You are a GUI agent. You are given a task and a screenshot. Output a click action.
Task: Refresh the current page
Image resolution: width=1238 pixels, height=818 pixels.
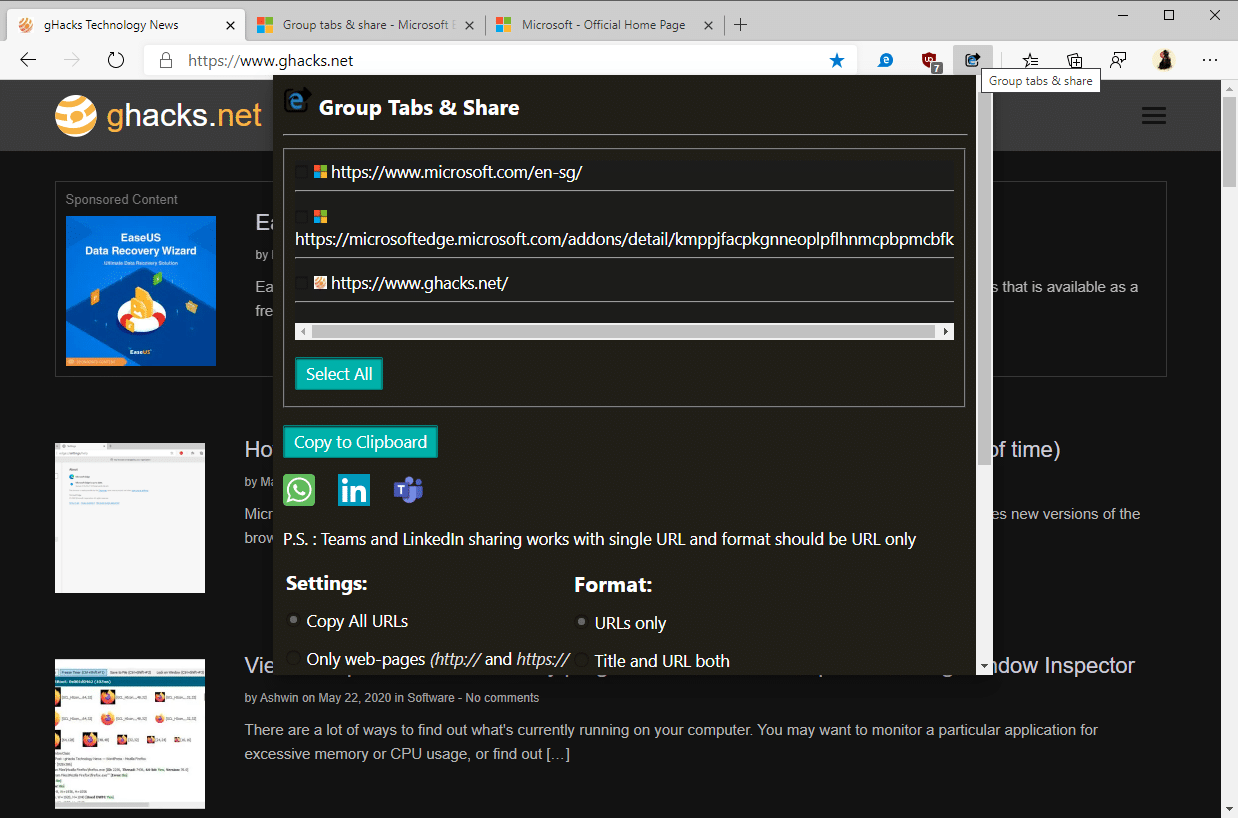(x=115, y=60)
